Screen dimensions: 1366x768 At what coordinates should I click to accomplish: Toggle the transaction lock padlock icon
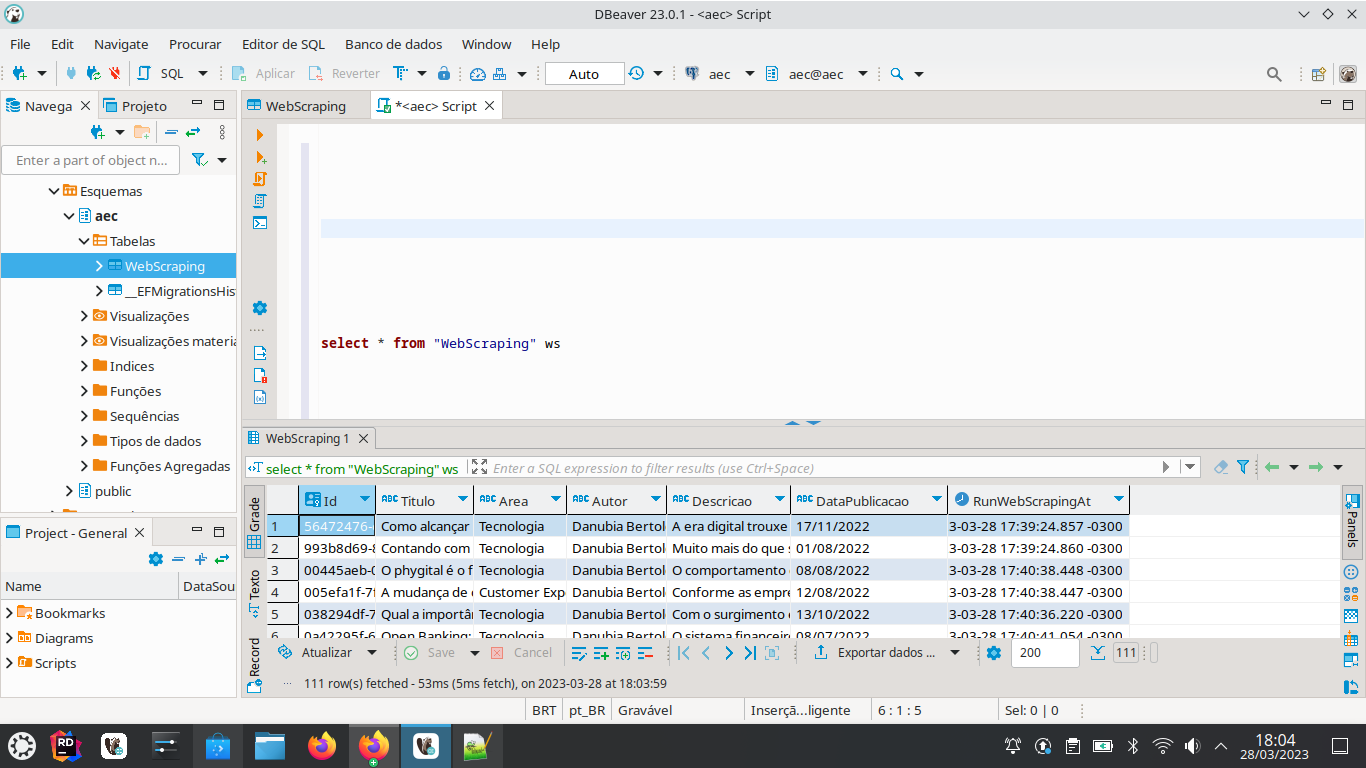point(445,73)
